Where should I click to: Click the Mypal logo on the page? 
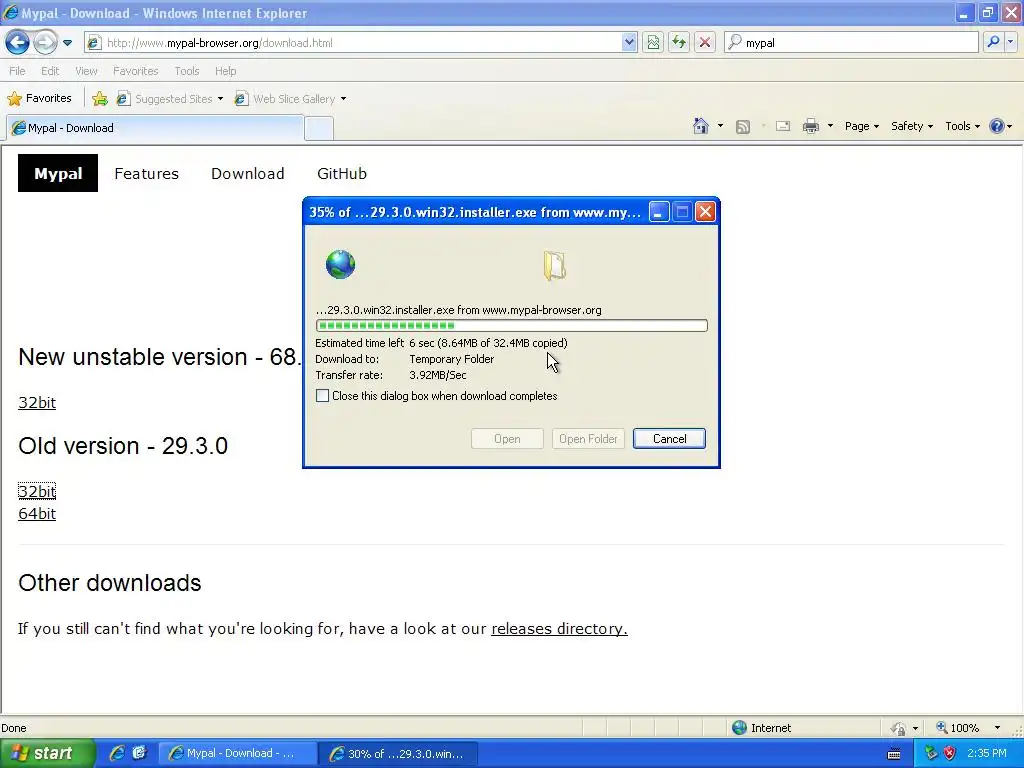pos(58,173)
